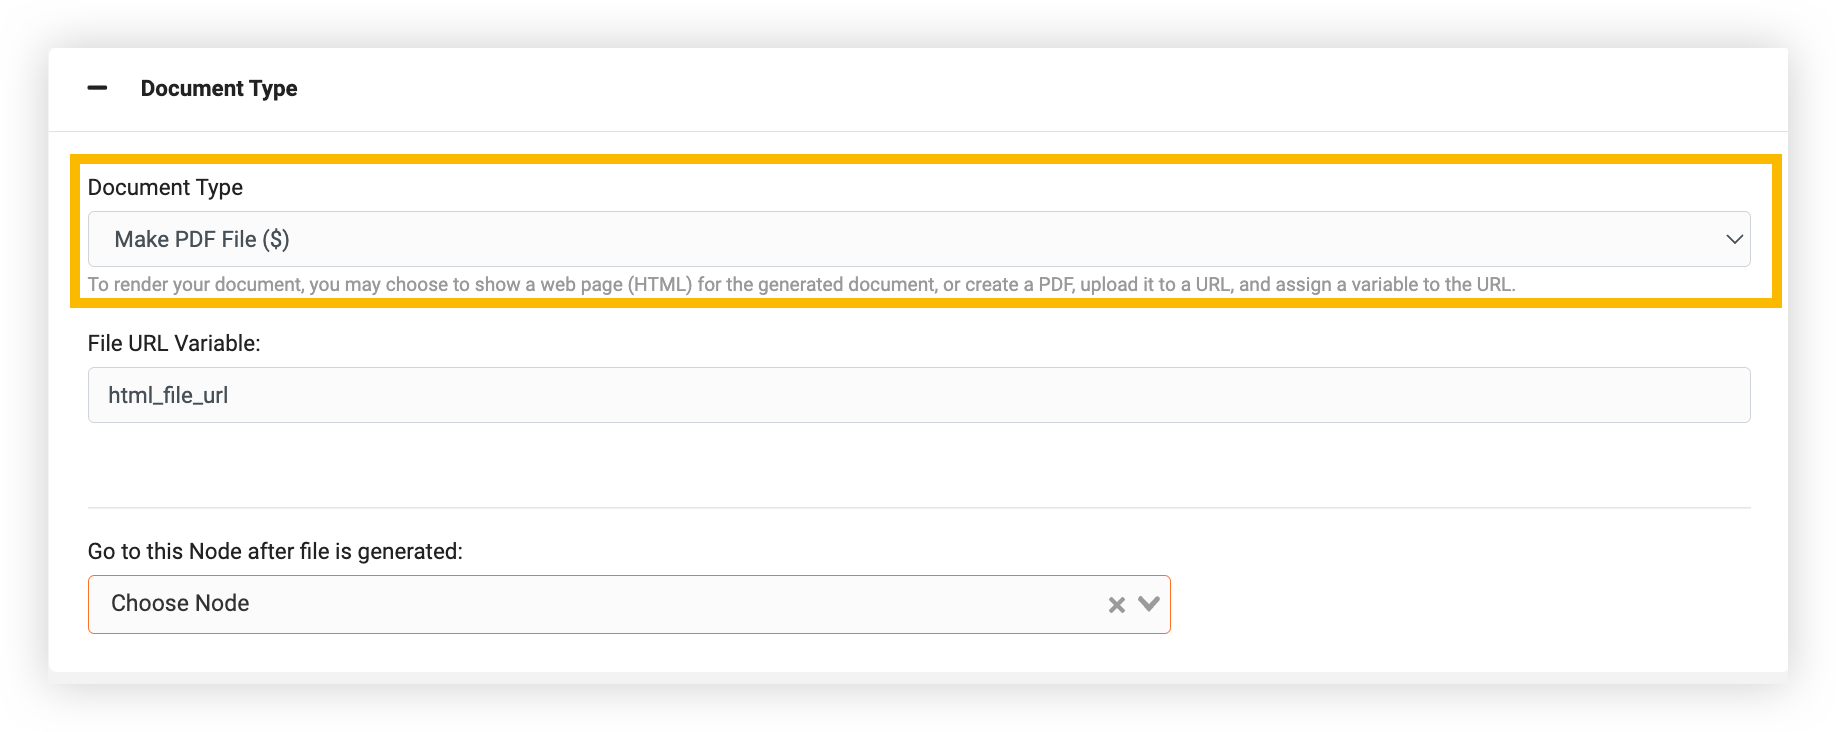Click the html_file_url text in the field
Viewport: 1836px width, 732px height.
point(168,395)
